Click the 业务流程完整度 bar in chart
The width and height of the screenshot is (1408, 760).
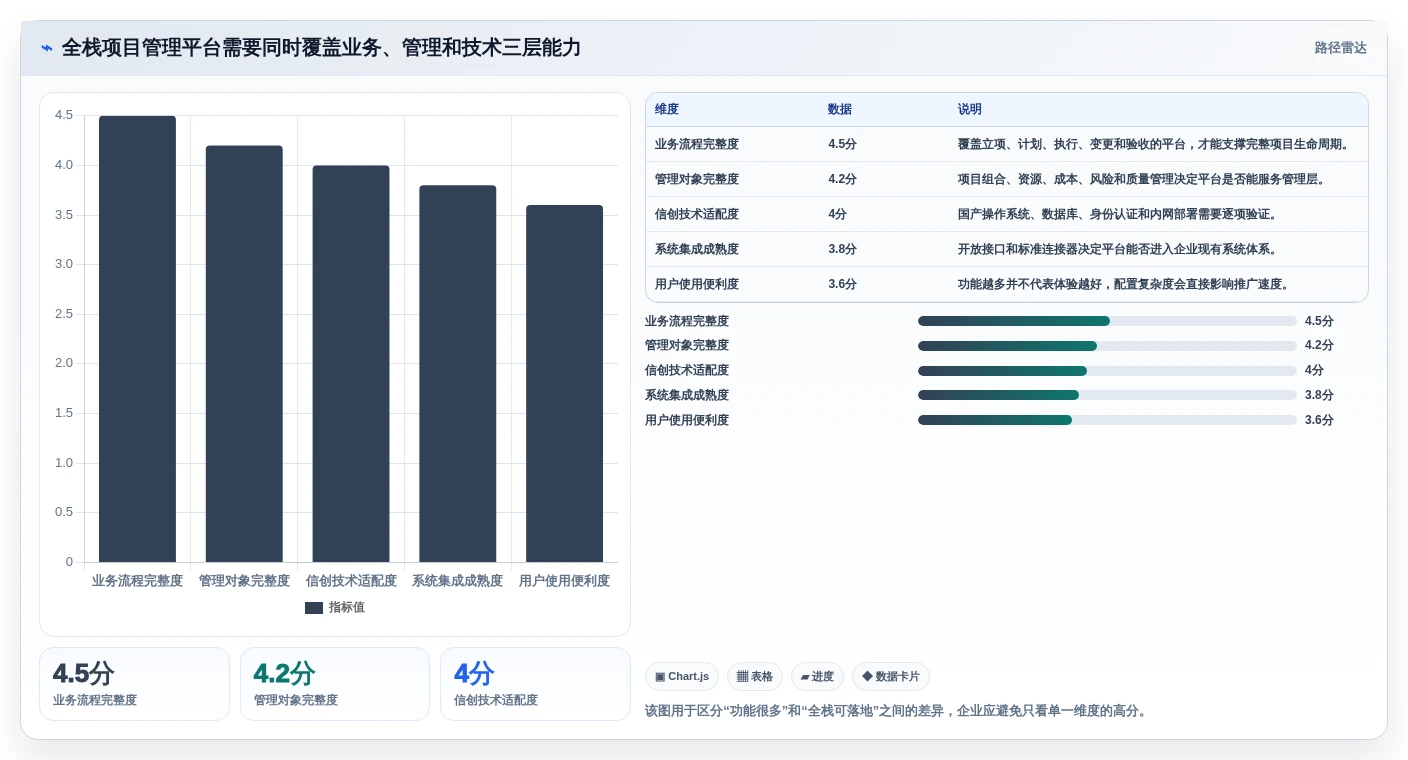point(137,339)
